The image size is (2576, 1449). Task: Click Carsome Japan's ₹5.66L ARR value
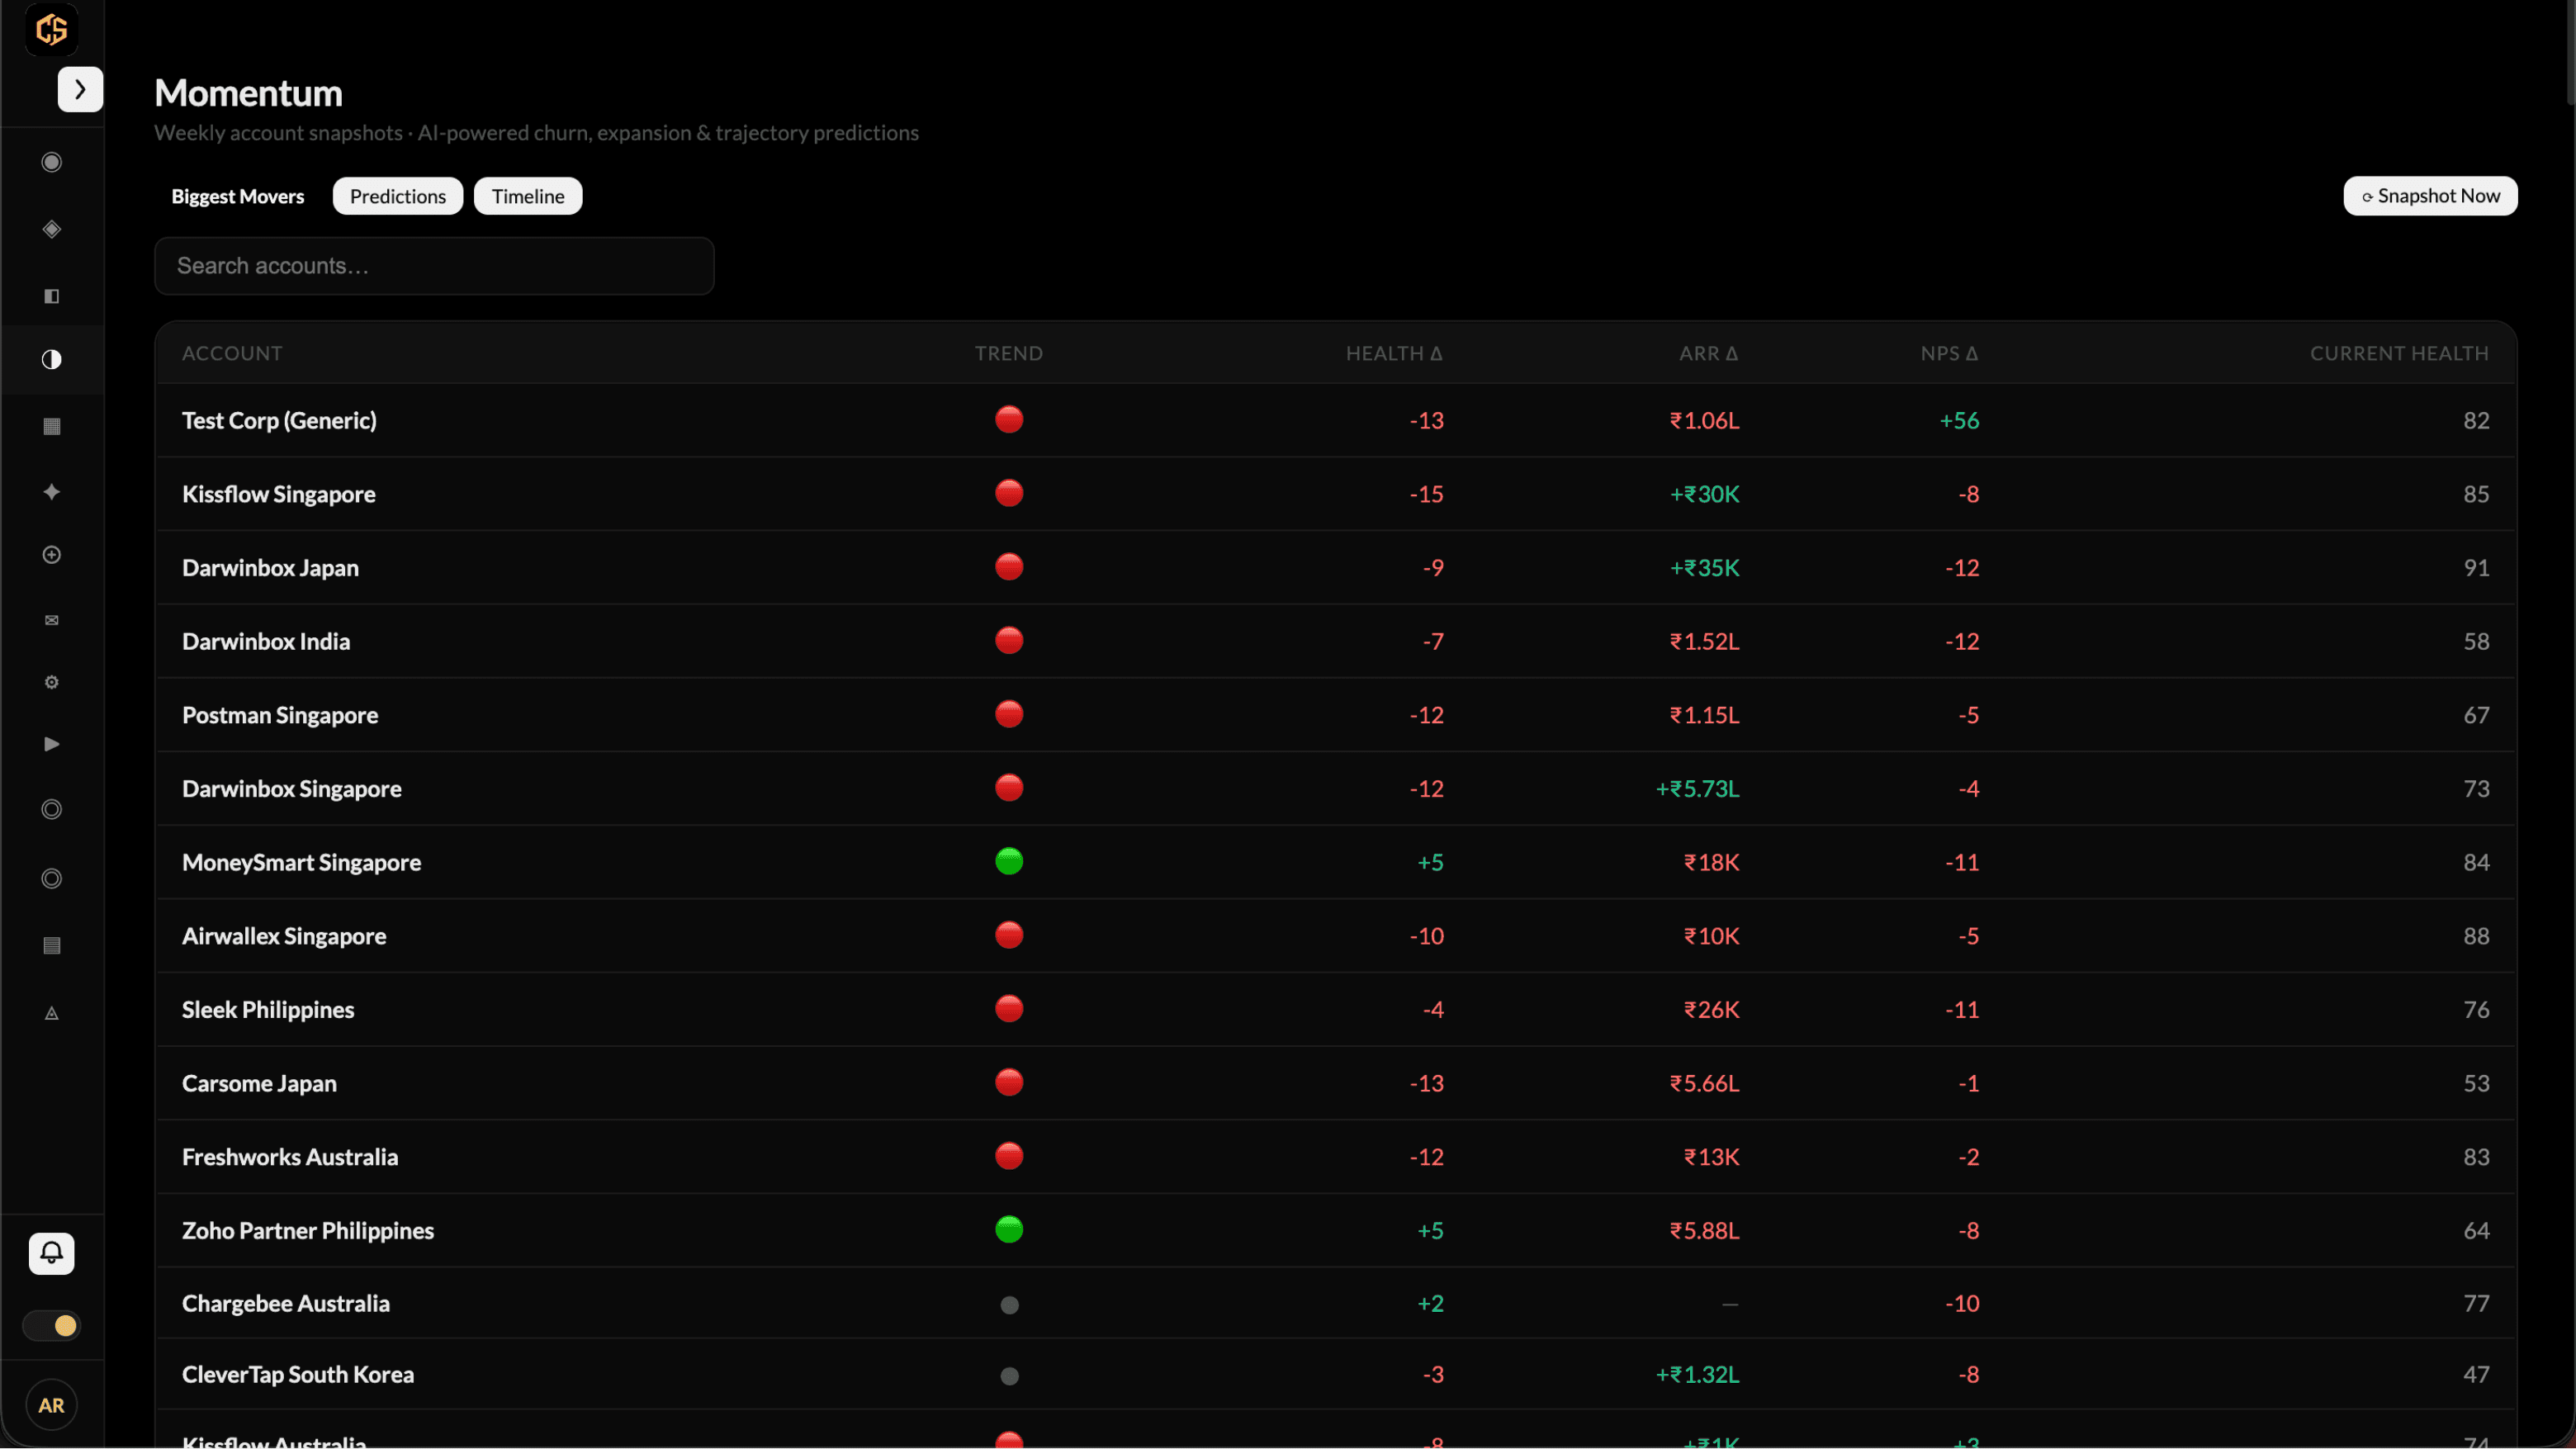pos(1705,1084)
